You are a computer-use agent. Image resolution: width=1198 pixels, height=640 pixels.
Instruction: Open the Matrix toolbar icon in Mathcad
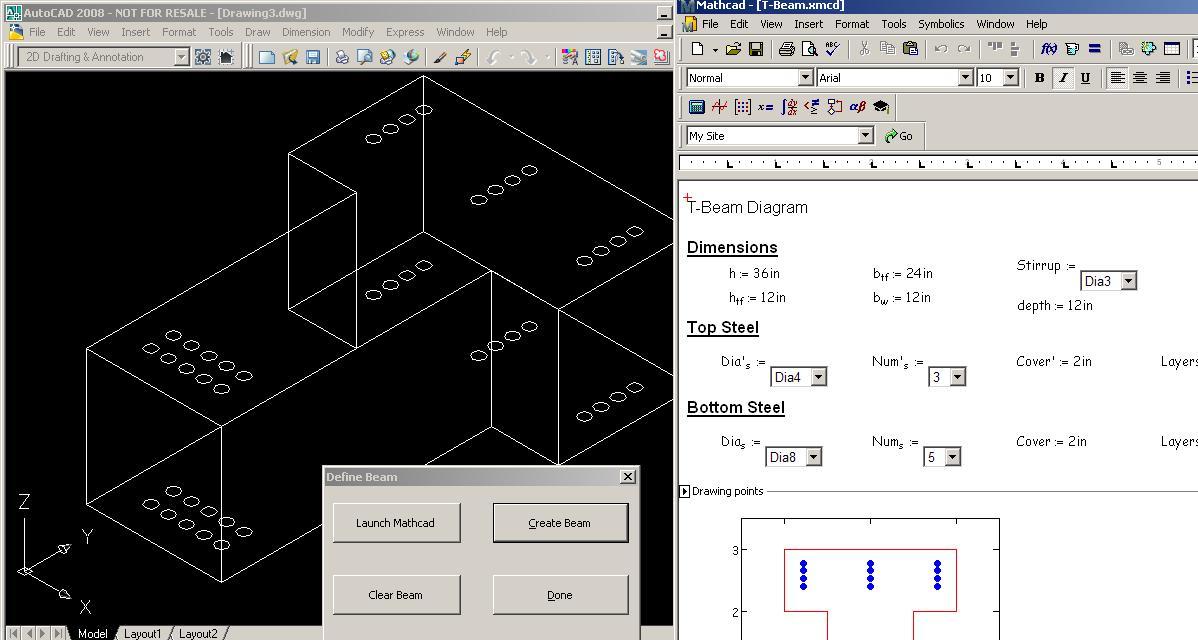click(x=742, y=107)
